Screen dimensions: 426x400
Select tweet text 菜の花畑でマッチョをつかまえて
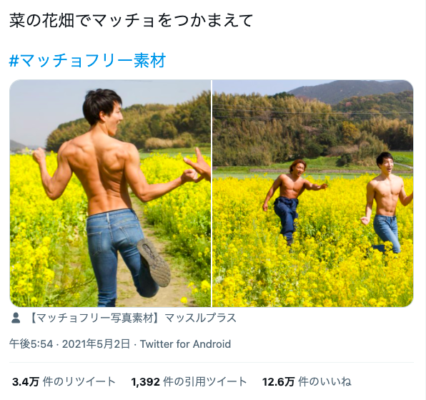tap(131, 21)
